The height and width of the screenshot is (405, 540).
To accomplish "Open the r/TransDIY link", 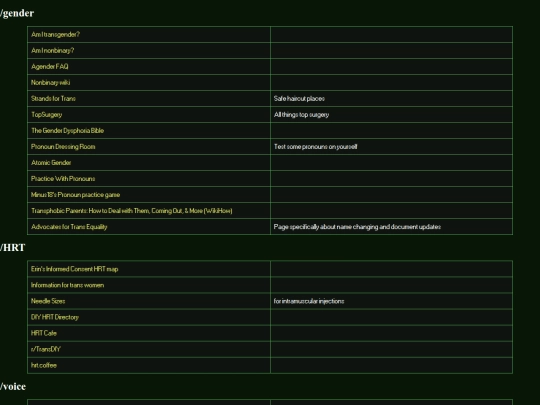I will (46, 349).
